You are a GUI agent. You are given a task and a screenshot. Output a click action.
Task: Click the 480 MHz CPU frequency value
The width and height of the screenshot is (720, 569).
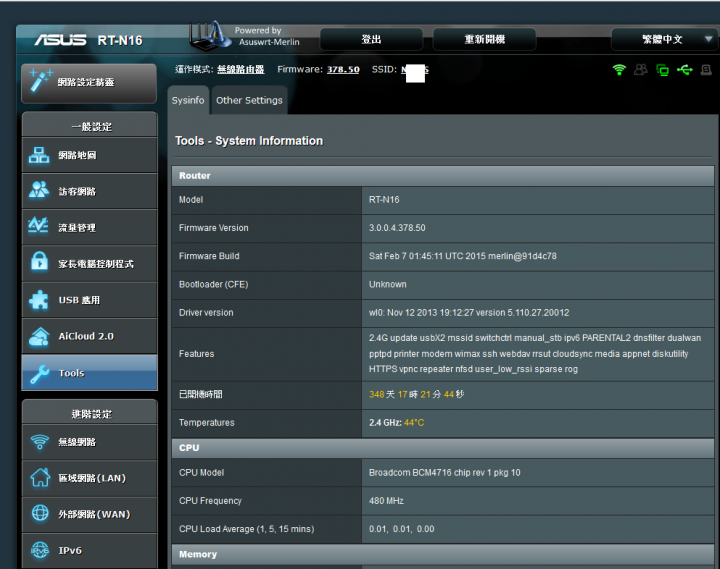pyautogui.click(x=386, y=501)
